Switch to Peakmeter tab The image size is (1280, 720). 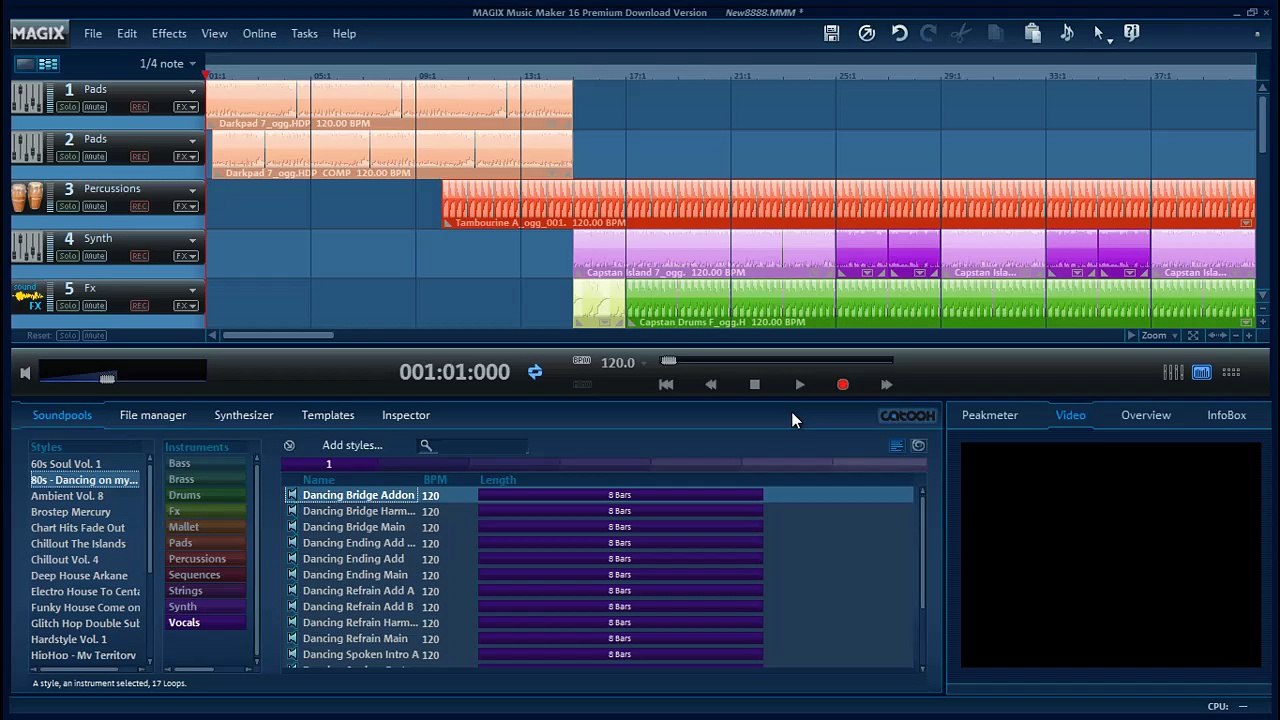click(x=990, y=415)
